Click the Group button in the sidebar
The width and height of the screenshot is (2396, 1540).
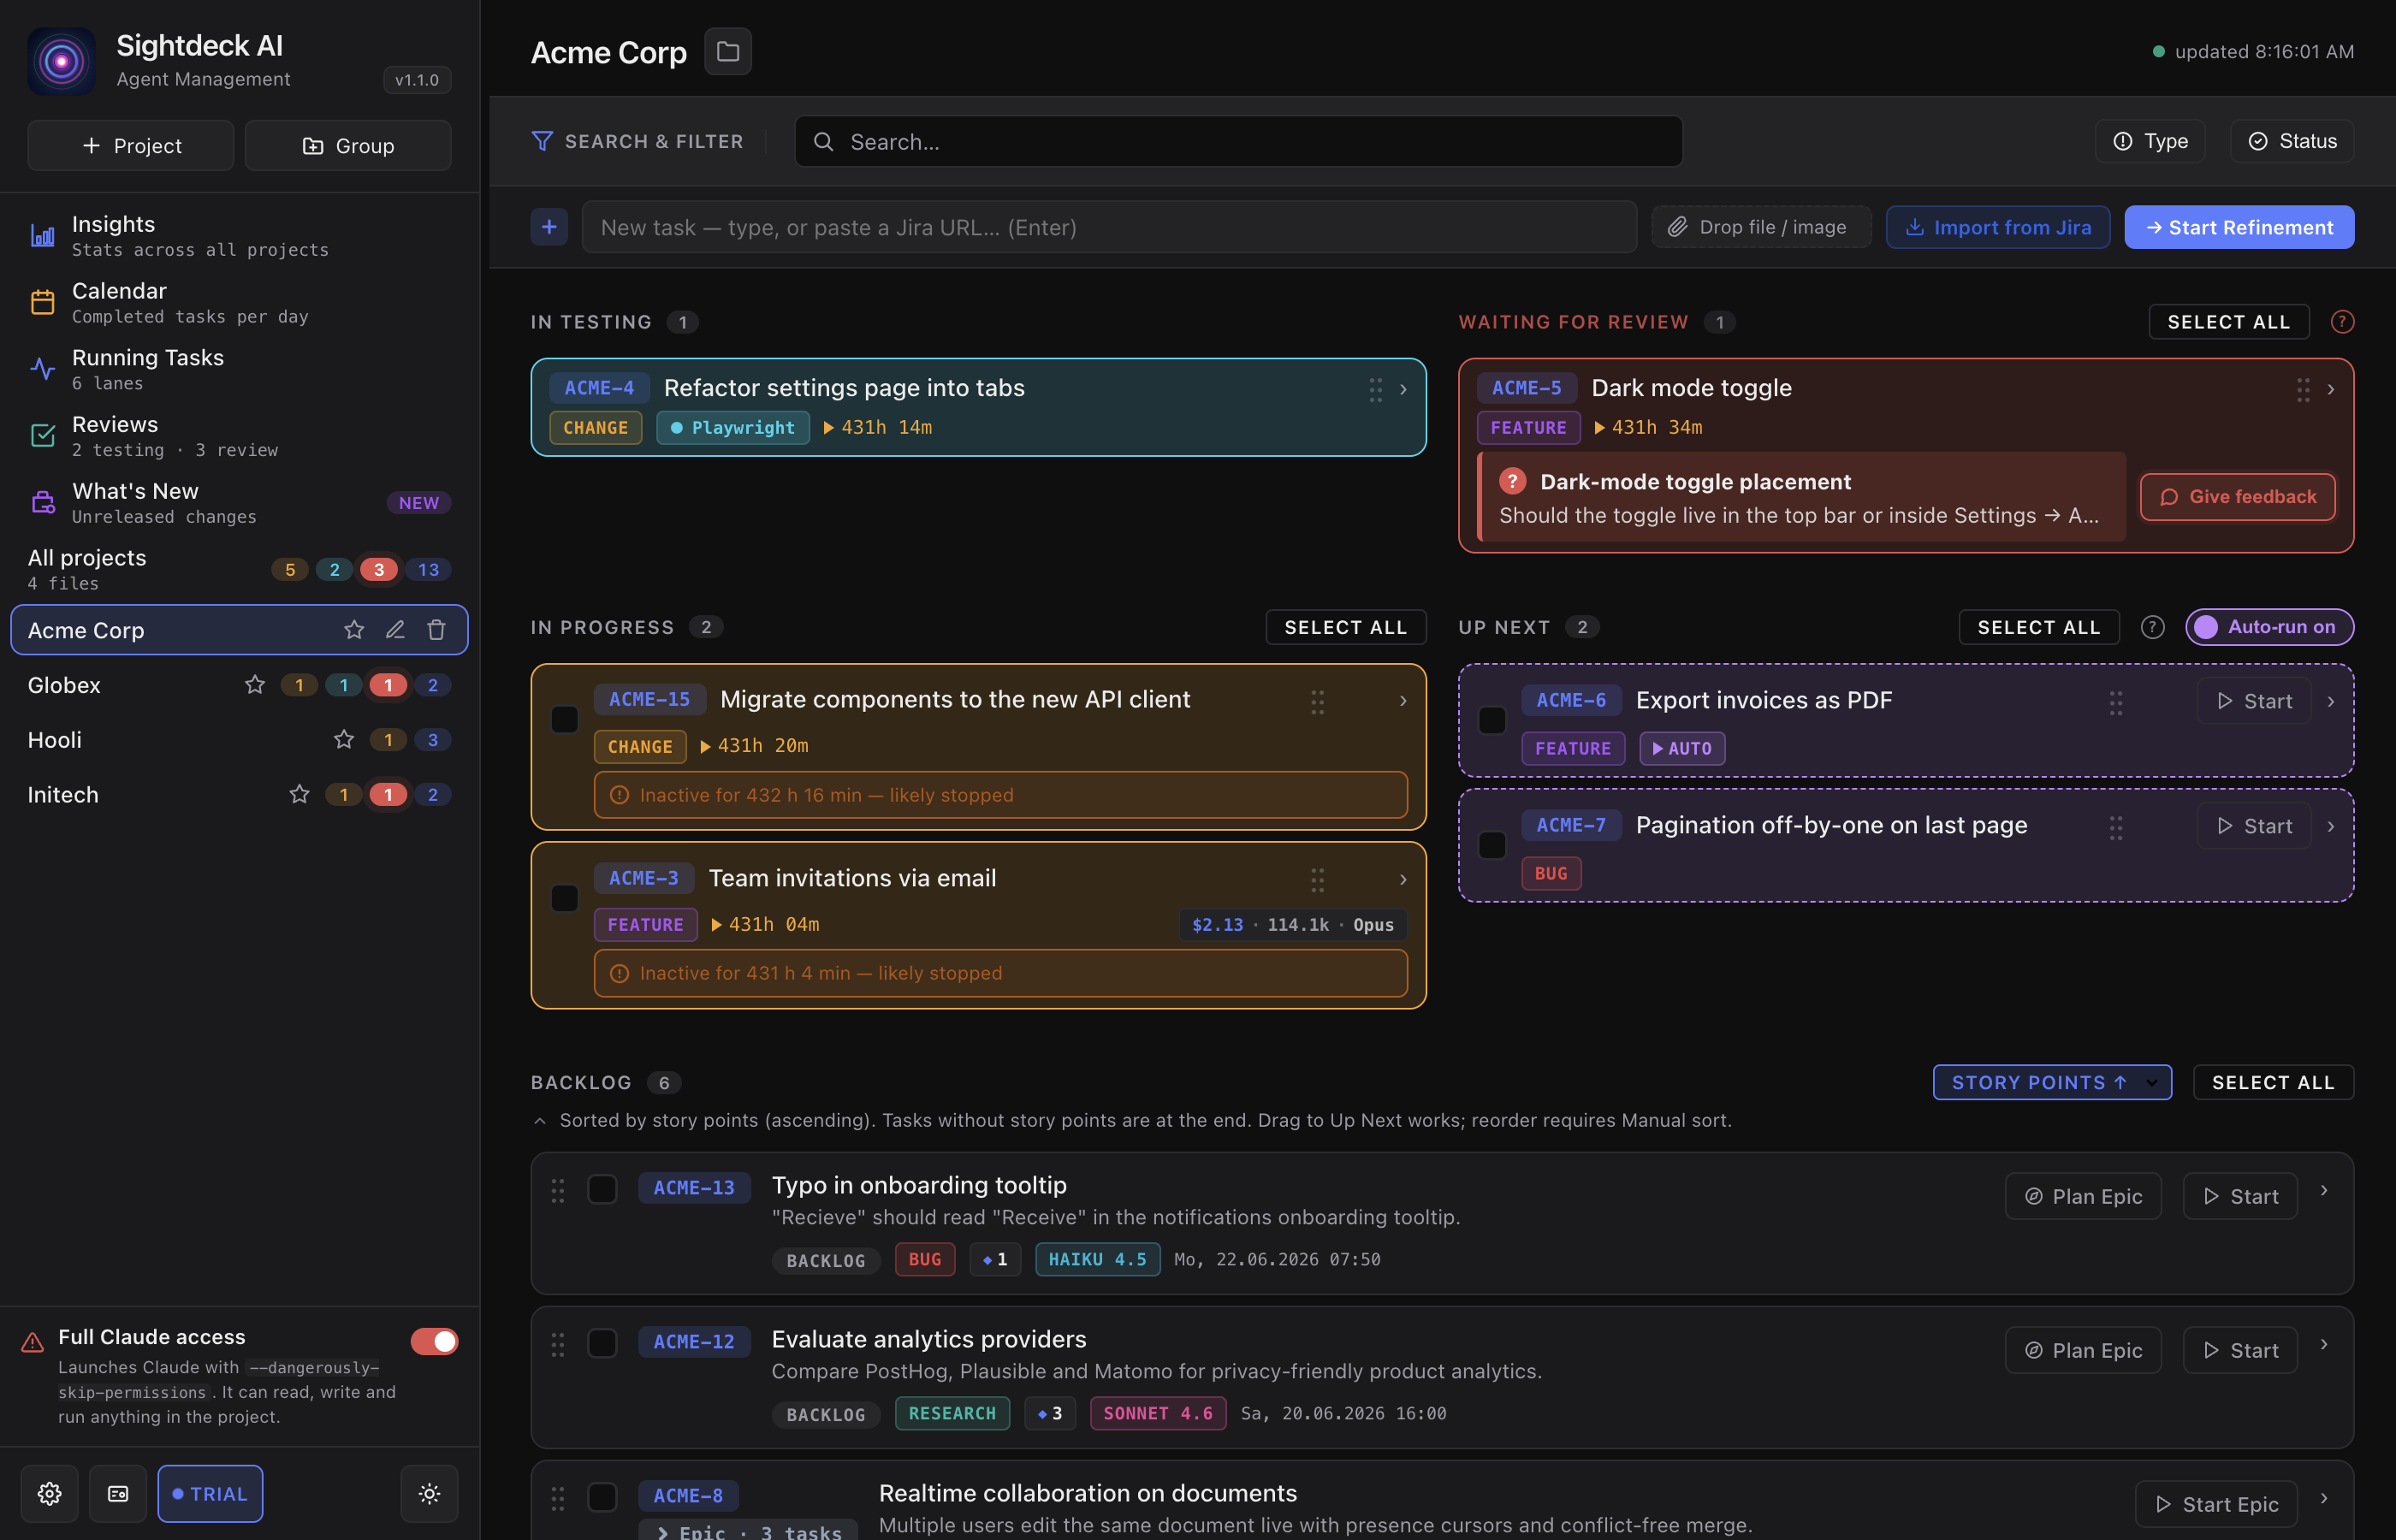348,146
